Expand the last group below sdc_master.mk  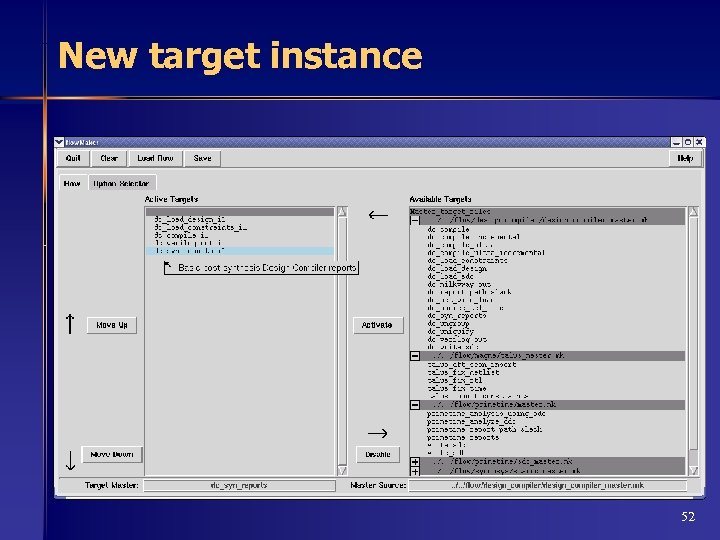[415, 471]
